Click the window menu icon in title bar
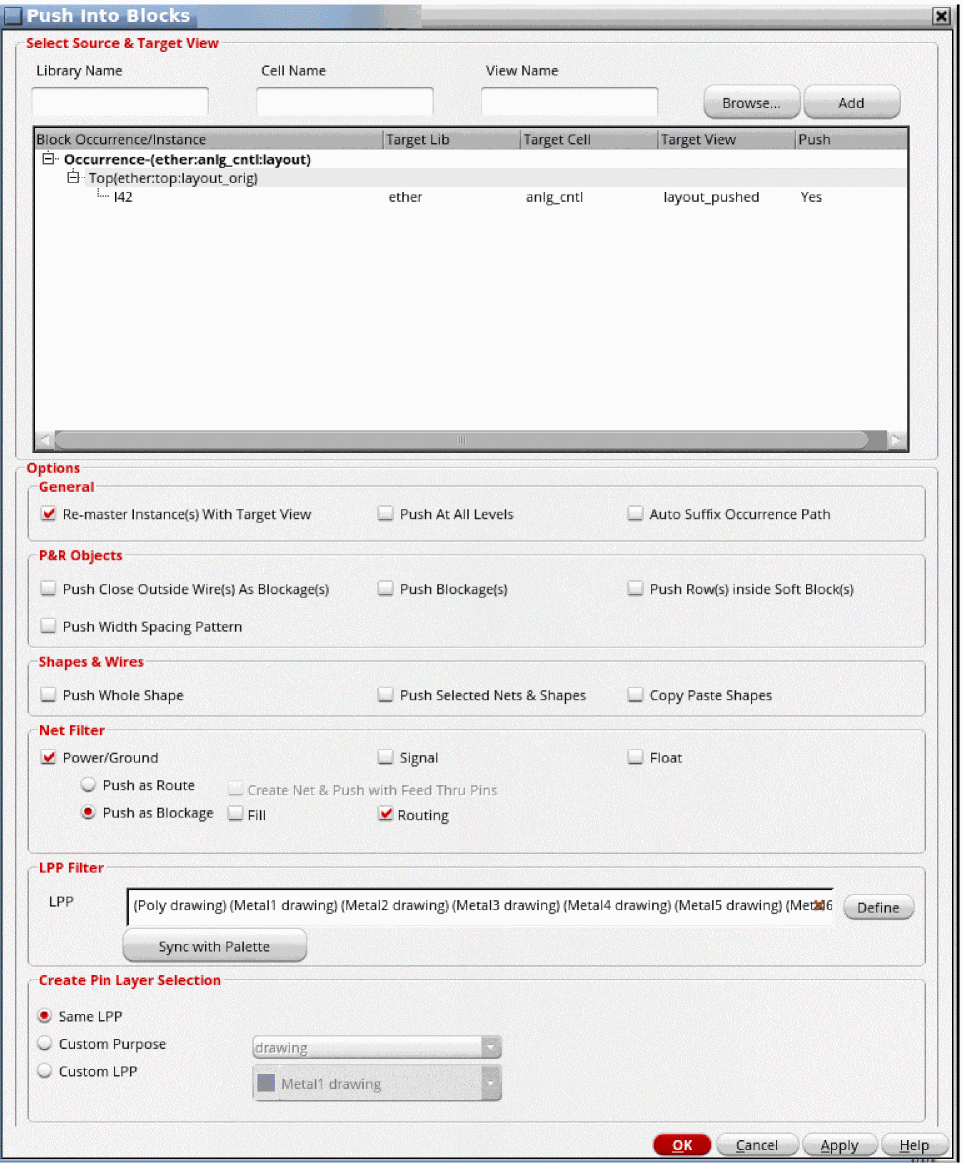Image resolution: width=963 pixels, height=1163 pixels. click(x=13, y=16)
